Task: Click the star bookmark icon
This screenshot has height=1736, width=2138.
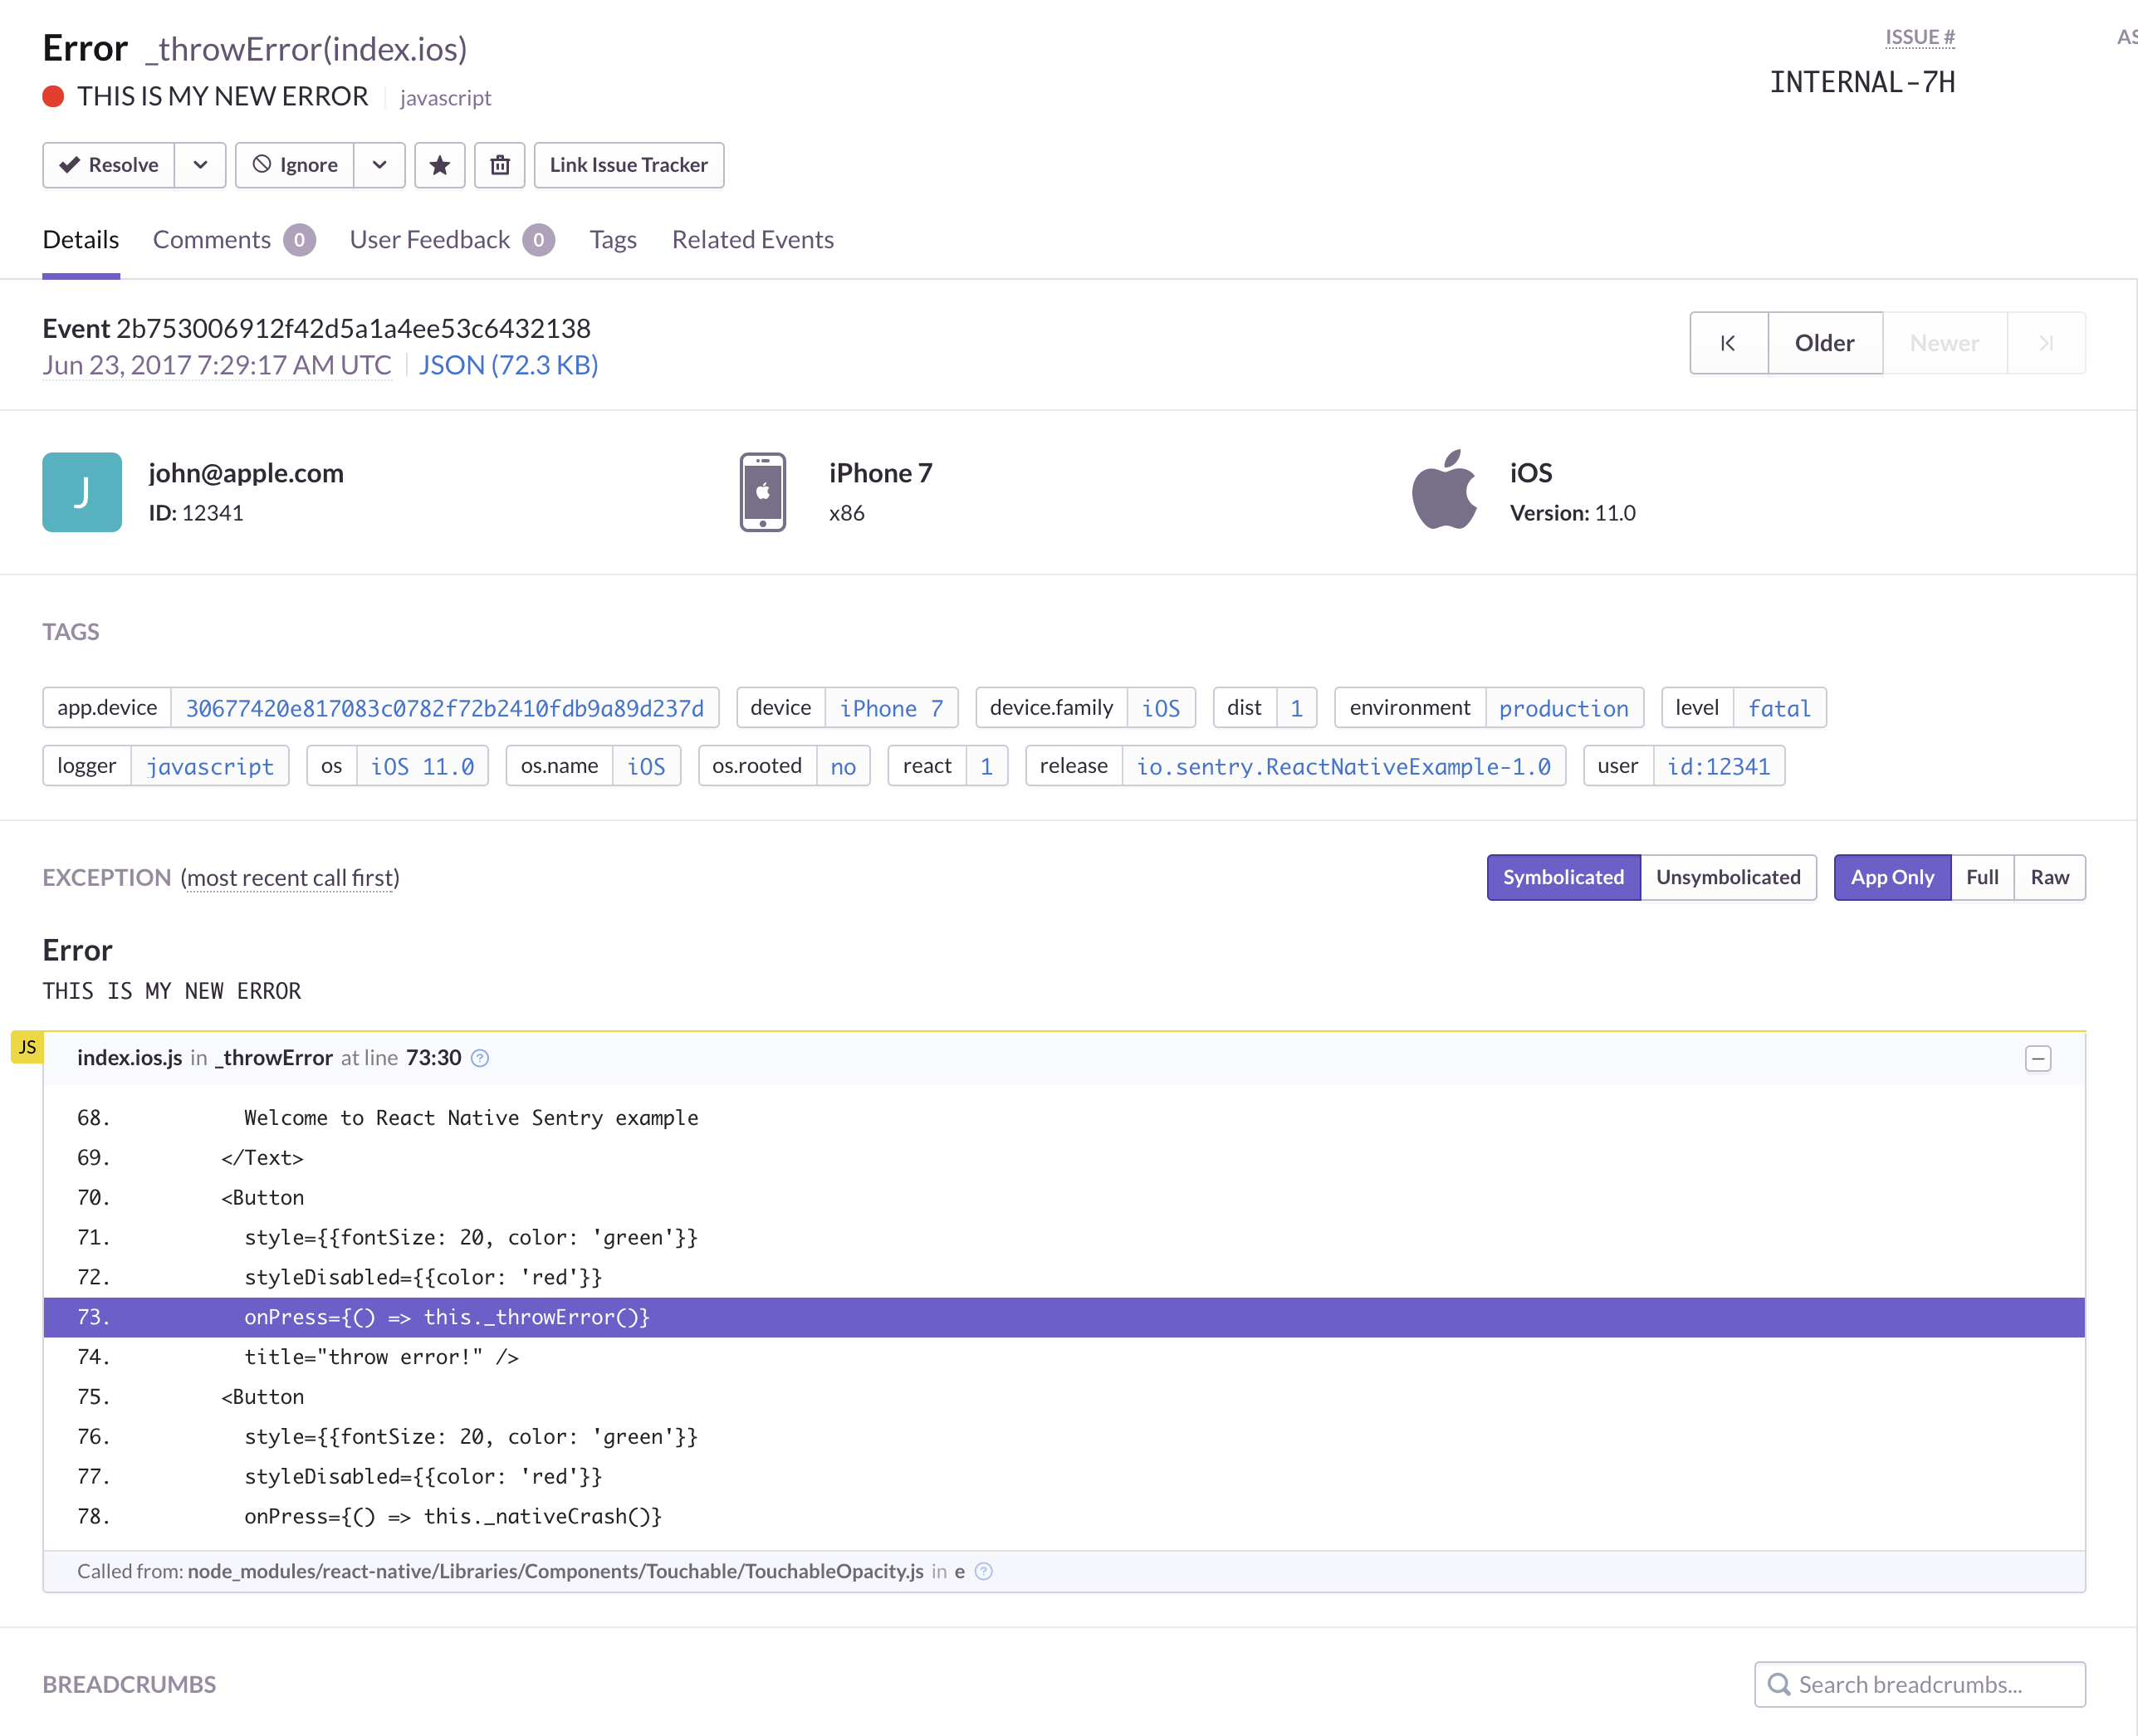Action: 439,165
